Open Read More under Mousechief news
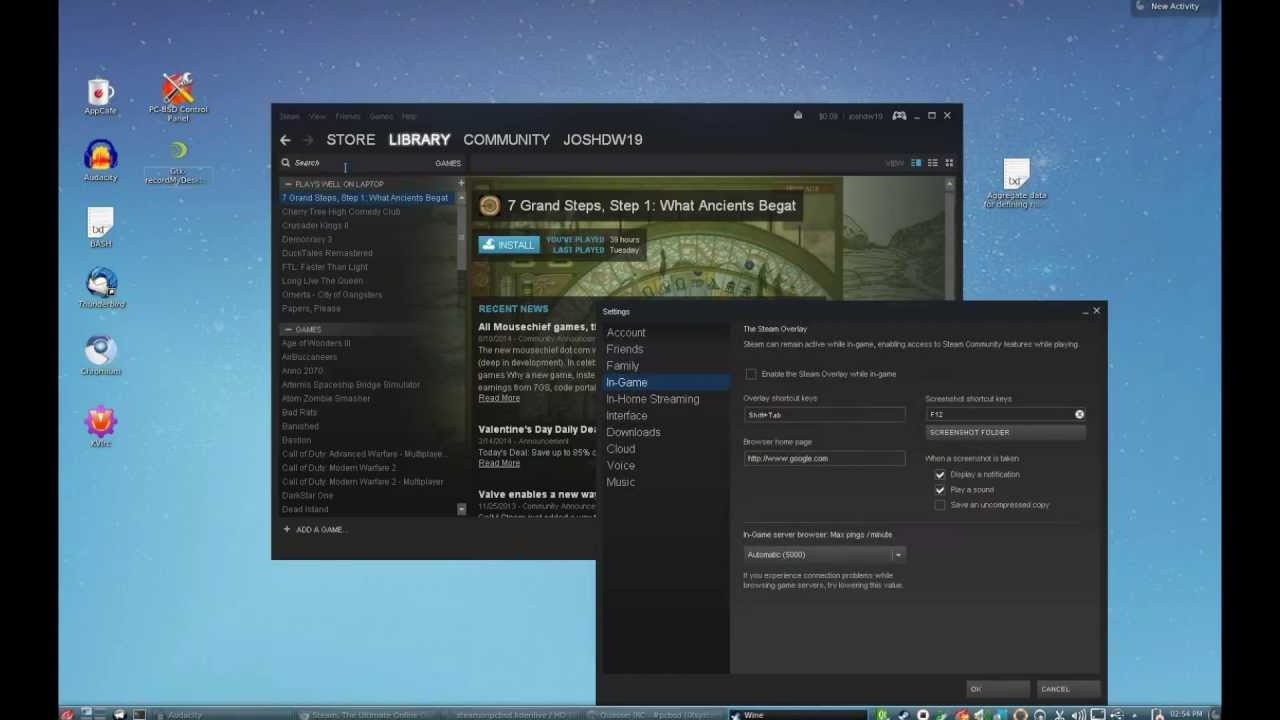Viewport: 1280px width, 720px height. pos(499,398)
